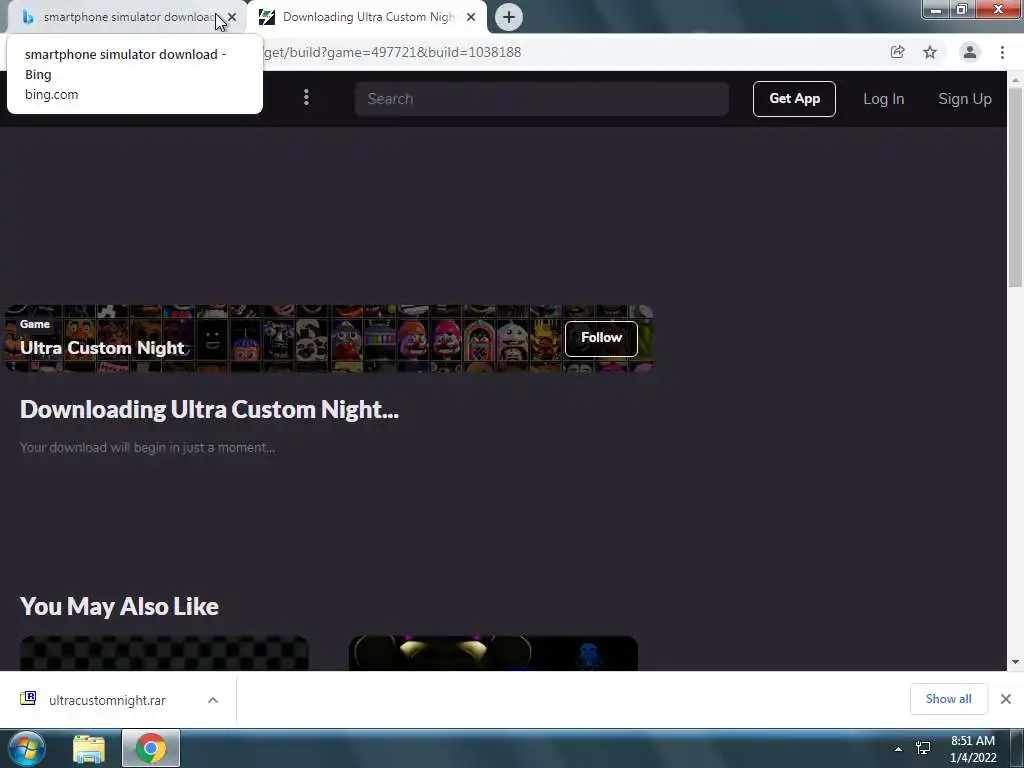Show all downloads

(x=948, y=699)
